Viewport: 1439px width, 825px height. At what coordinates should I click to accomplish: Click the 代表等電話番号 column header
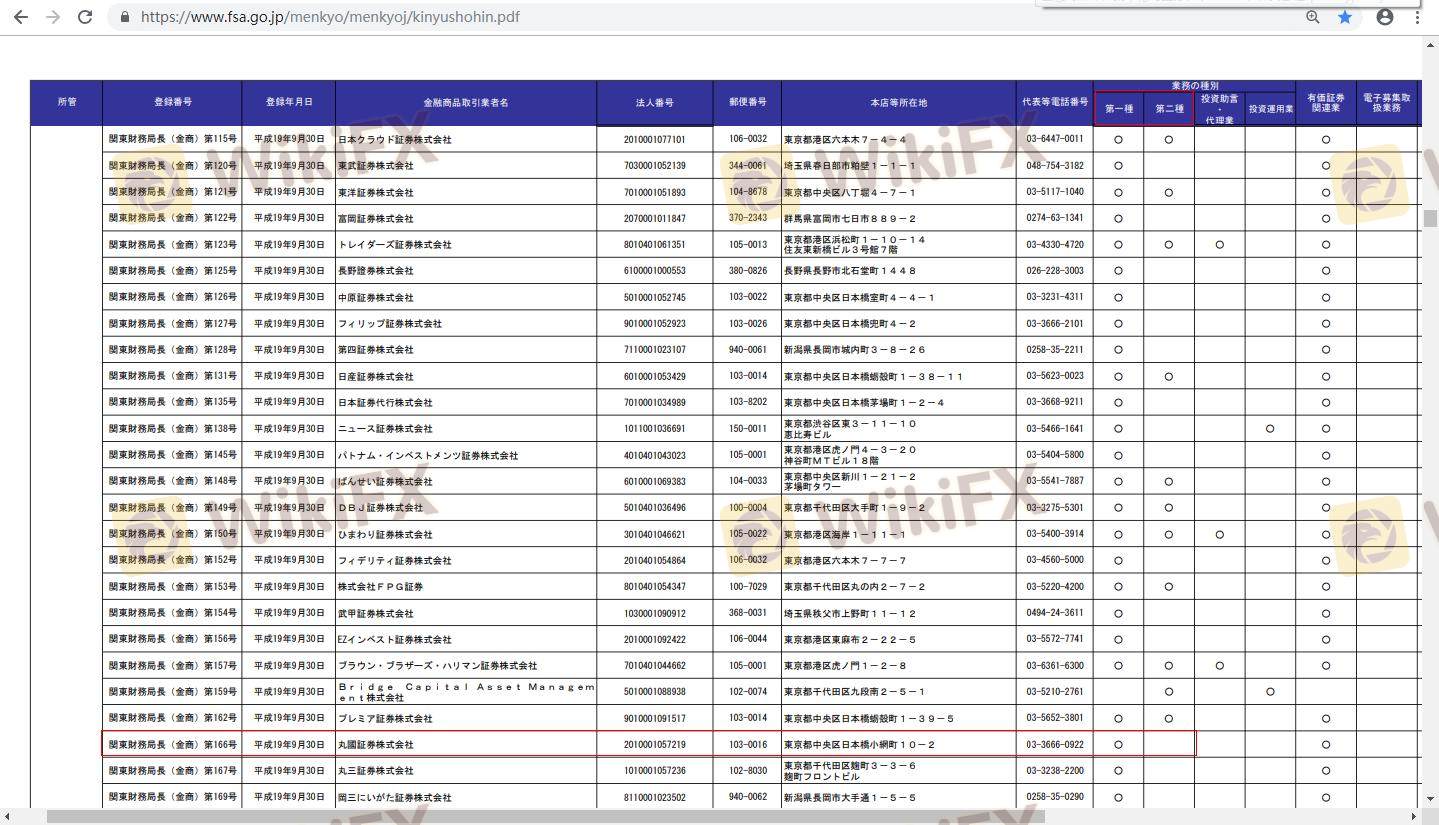[1055, 103]
